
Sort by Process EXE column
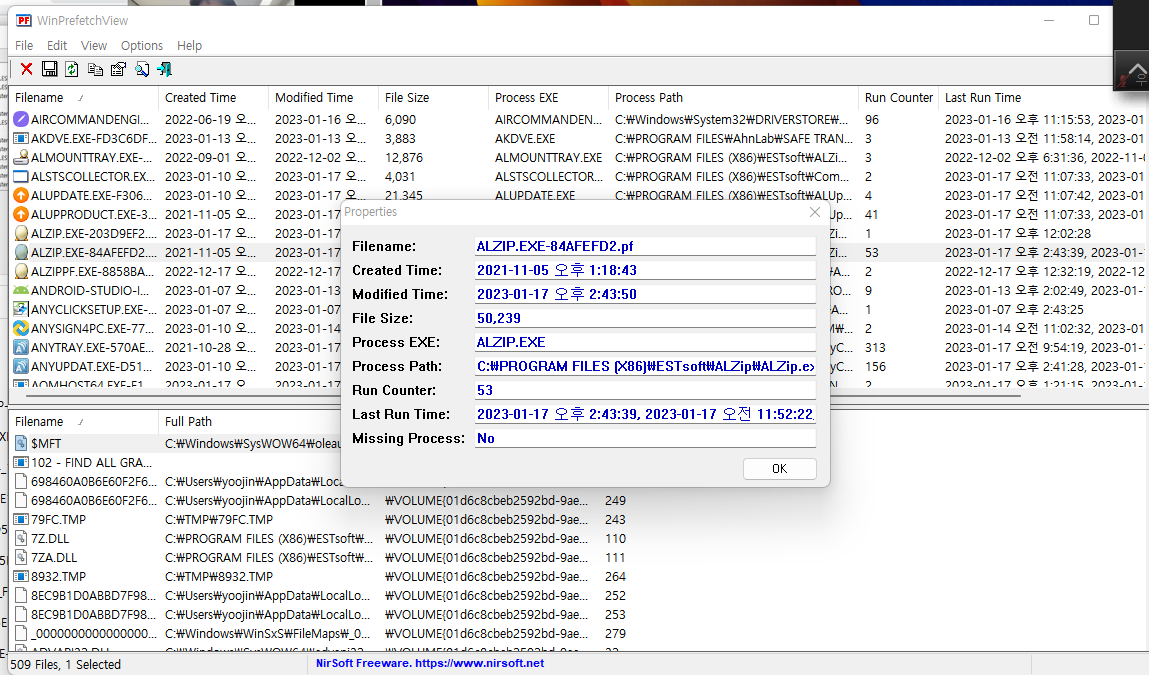tap(548, 97)
